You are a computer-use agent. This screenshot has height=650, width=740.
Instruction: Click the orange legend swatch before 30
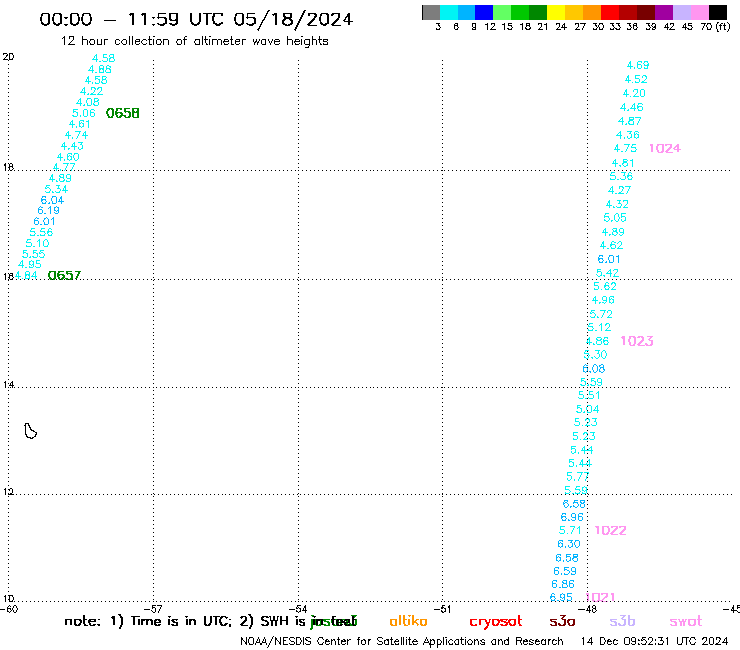click(x=592, y=12)
